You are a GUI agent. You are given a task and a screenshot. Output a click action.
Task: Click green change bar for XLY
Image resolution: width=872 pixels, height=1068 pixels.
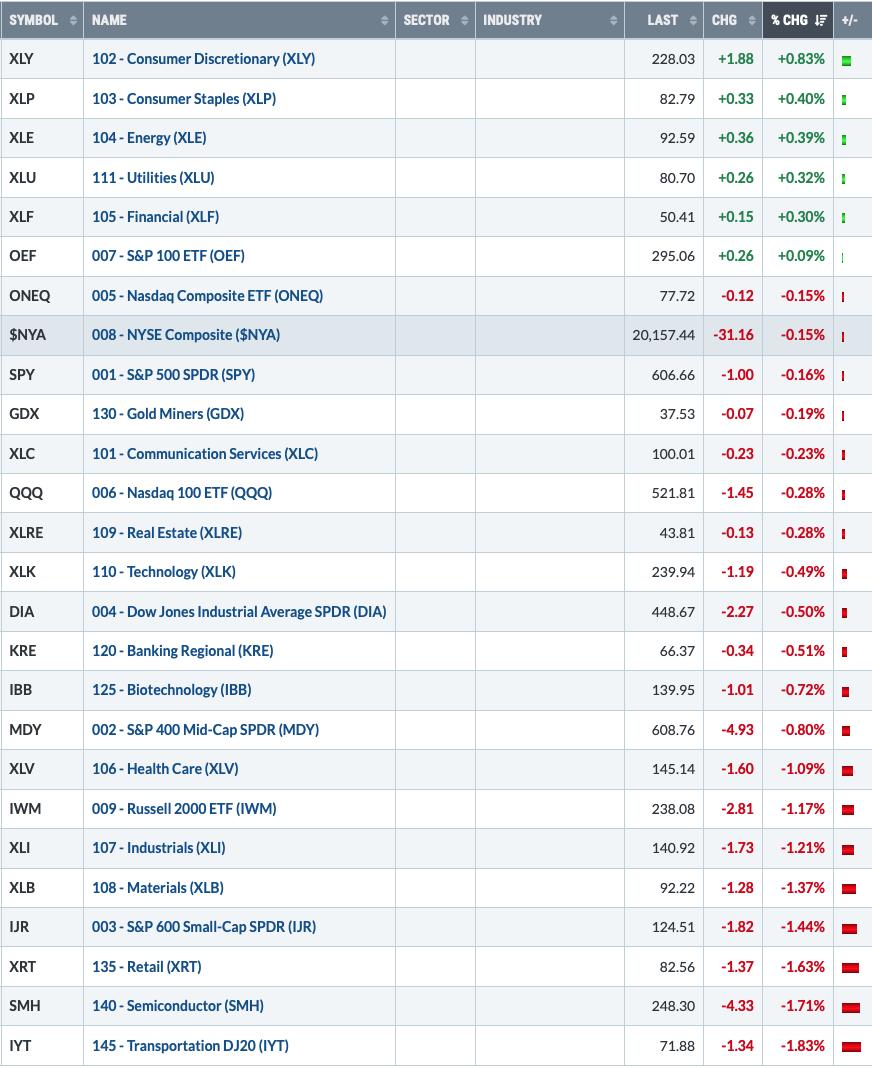coord(847,61)
